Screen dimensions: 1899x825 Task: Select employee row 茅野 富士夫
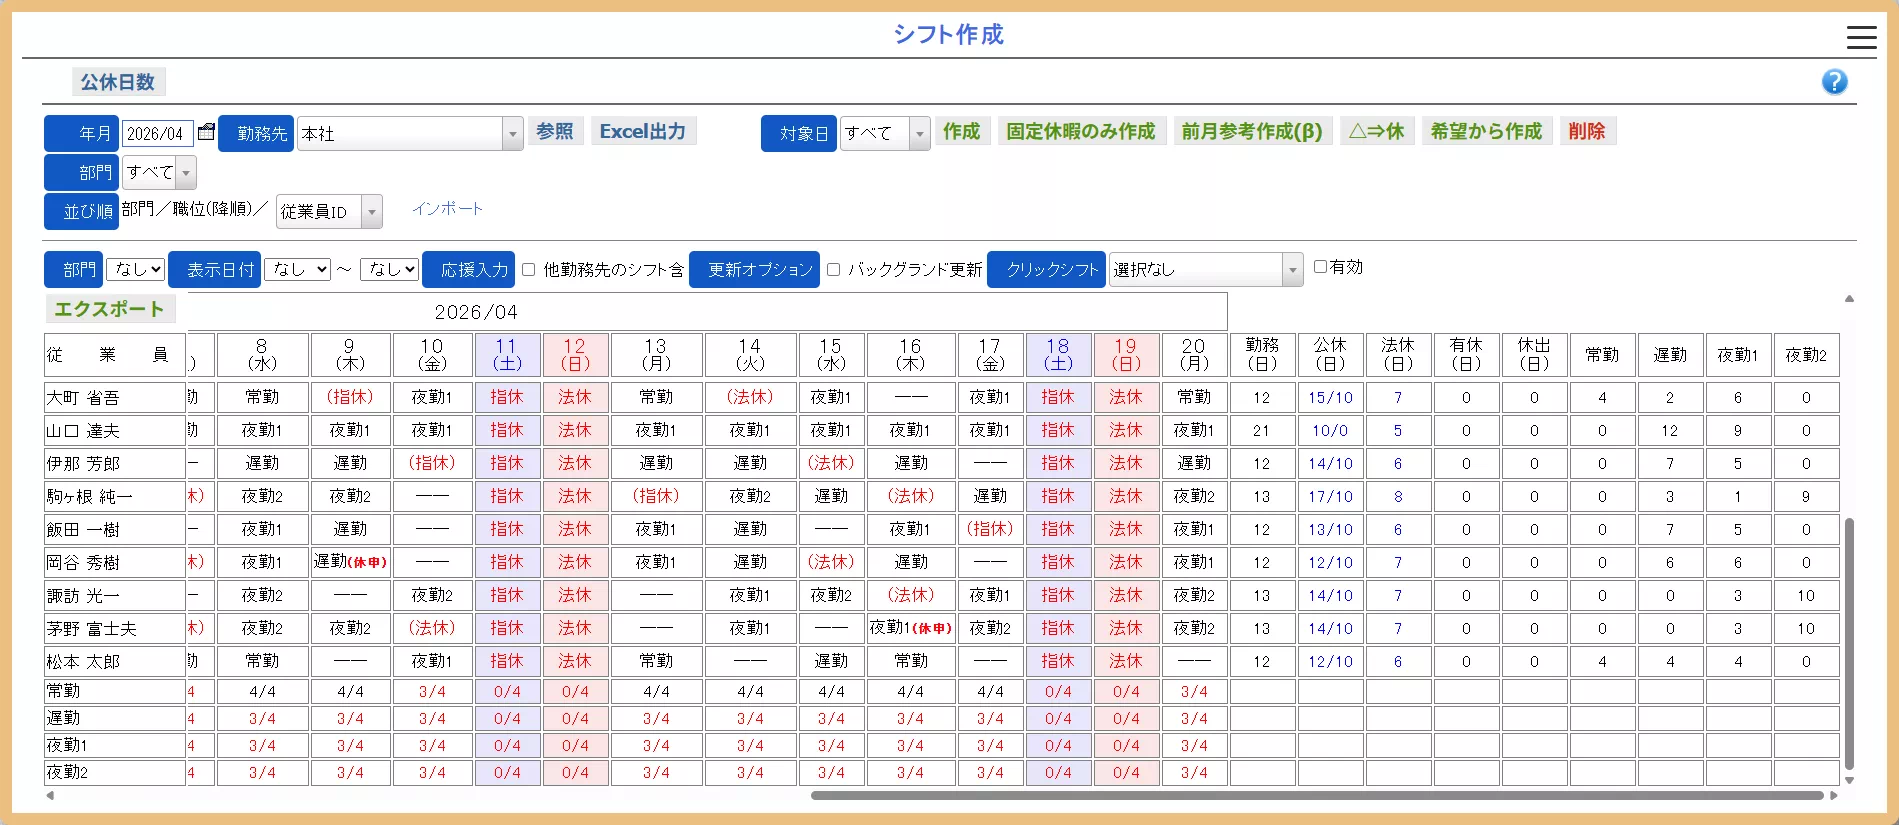point(115,628)
